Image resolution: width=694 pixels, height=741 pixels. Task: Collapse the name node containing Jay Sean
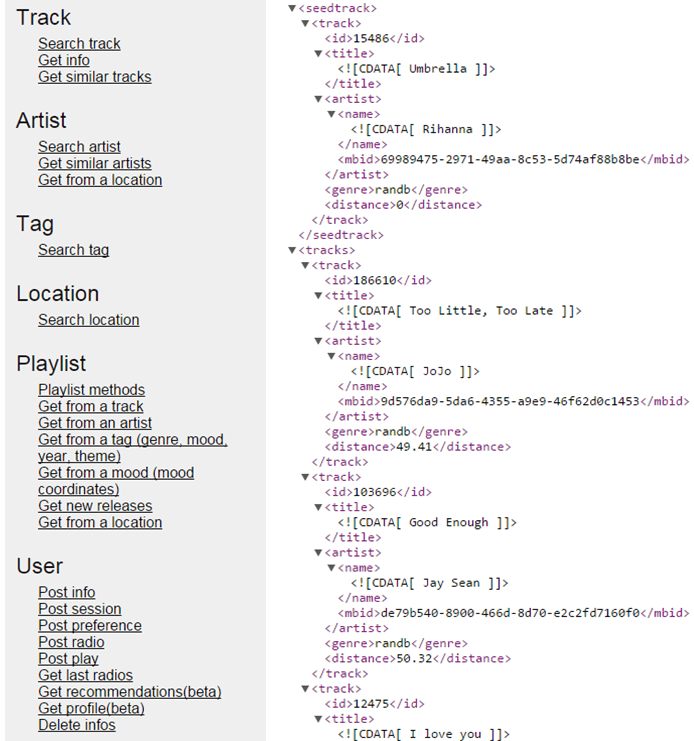pyautogui.click(x=331, y=568)
